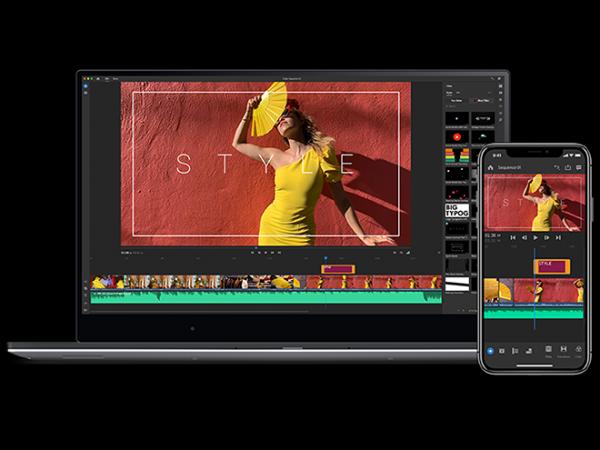
Task: Skip to the sequence start on the phone
Action: pos(513,238)
